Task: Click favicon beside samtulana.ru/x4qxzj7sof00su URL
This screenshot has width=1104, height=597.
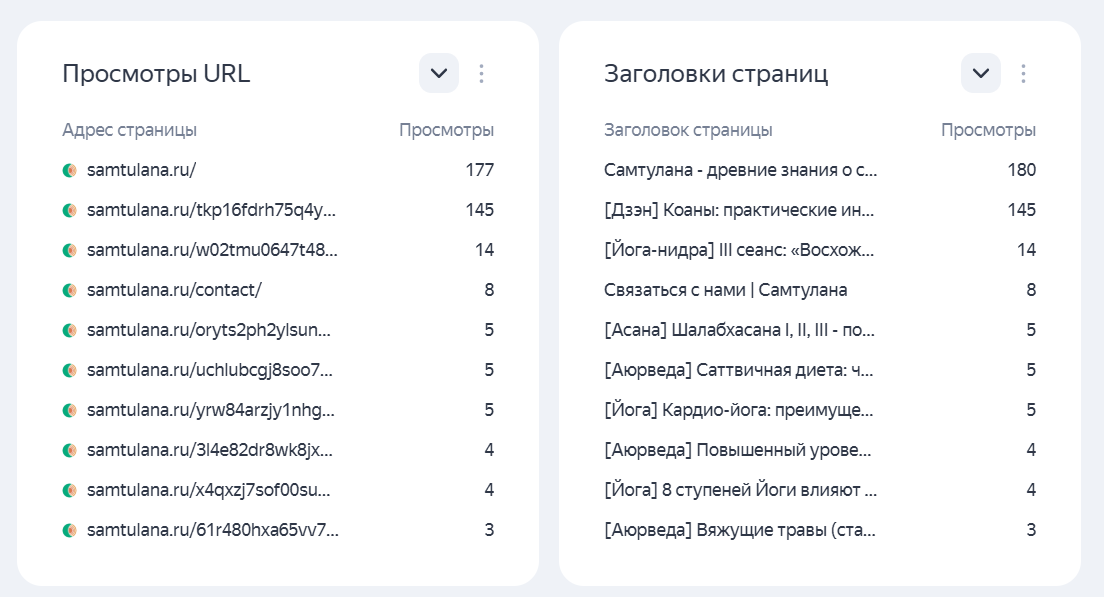Action: point(70,490)
